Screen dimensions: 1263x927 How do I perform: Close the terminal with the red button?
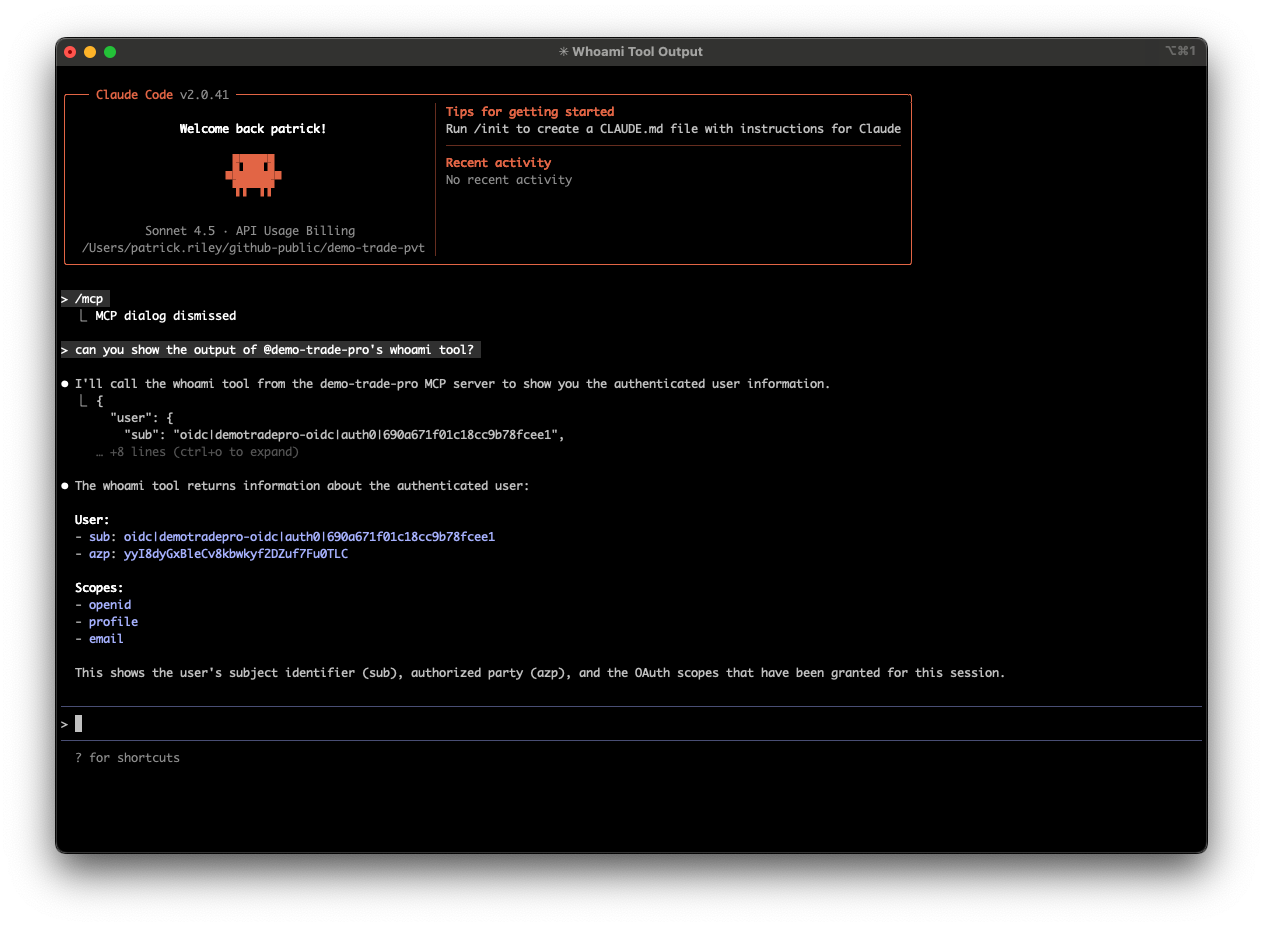(70, 52)
